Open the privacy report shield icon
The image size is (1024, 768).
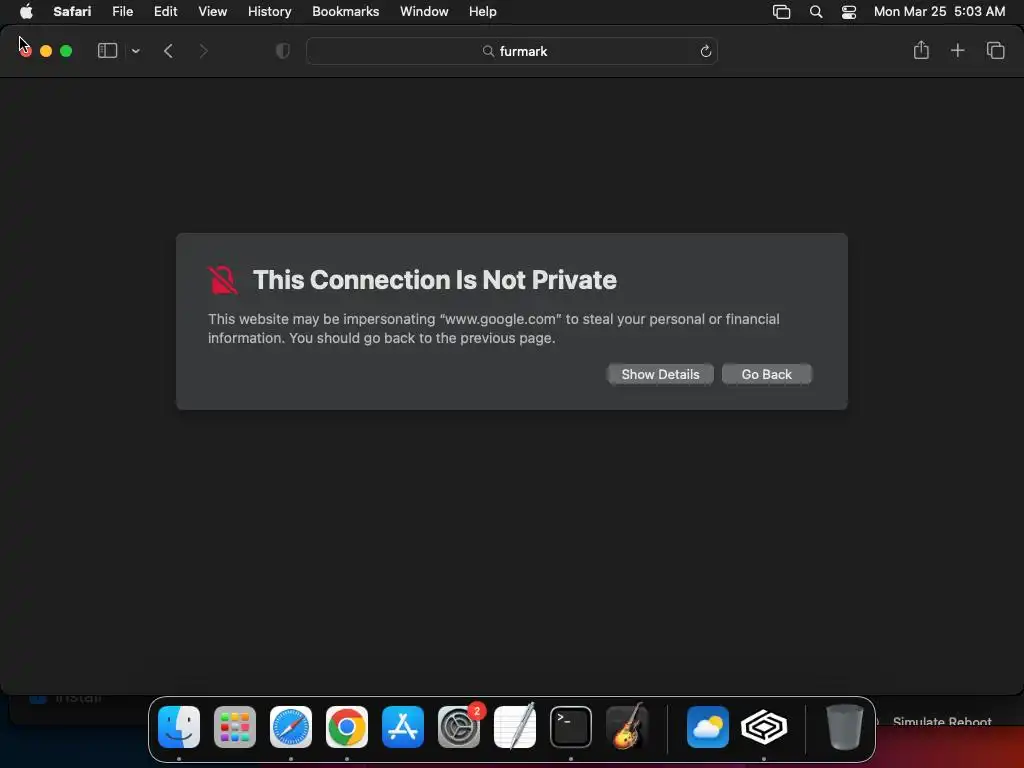tap(283, 51)
